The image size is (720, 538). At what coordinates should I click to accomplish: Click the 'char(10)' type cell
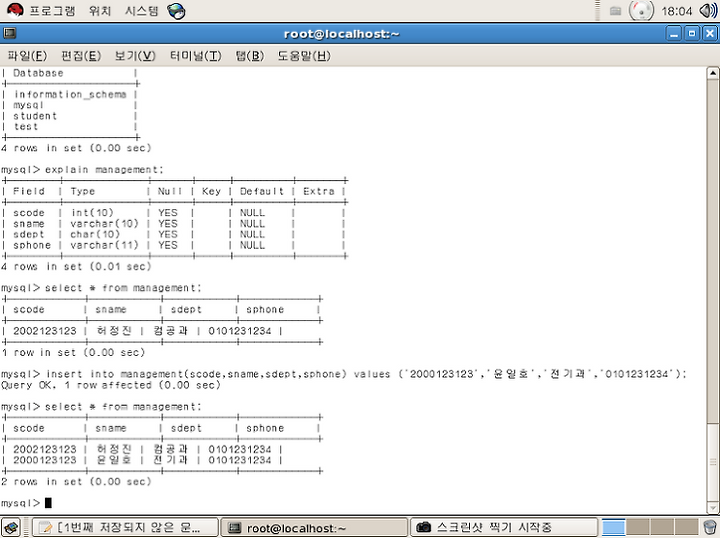pyautogui.click(x=95, y=234)
